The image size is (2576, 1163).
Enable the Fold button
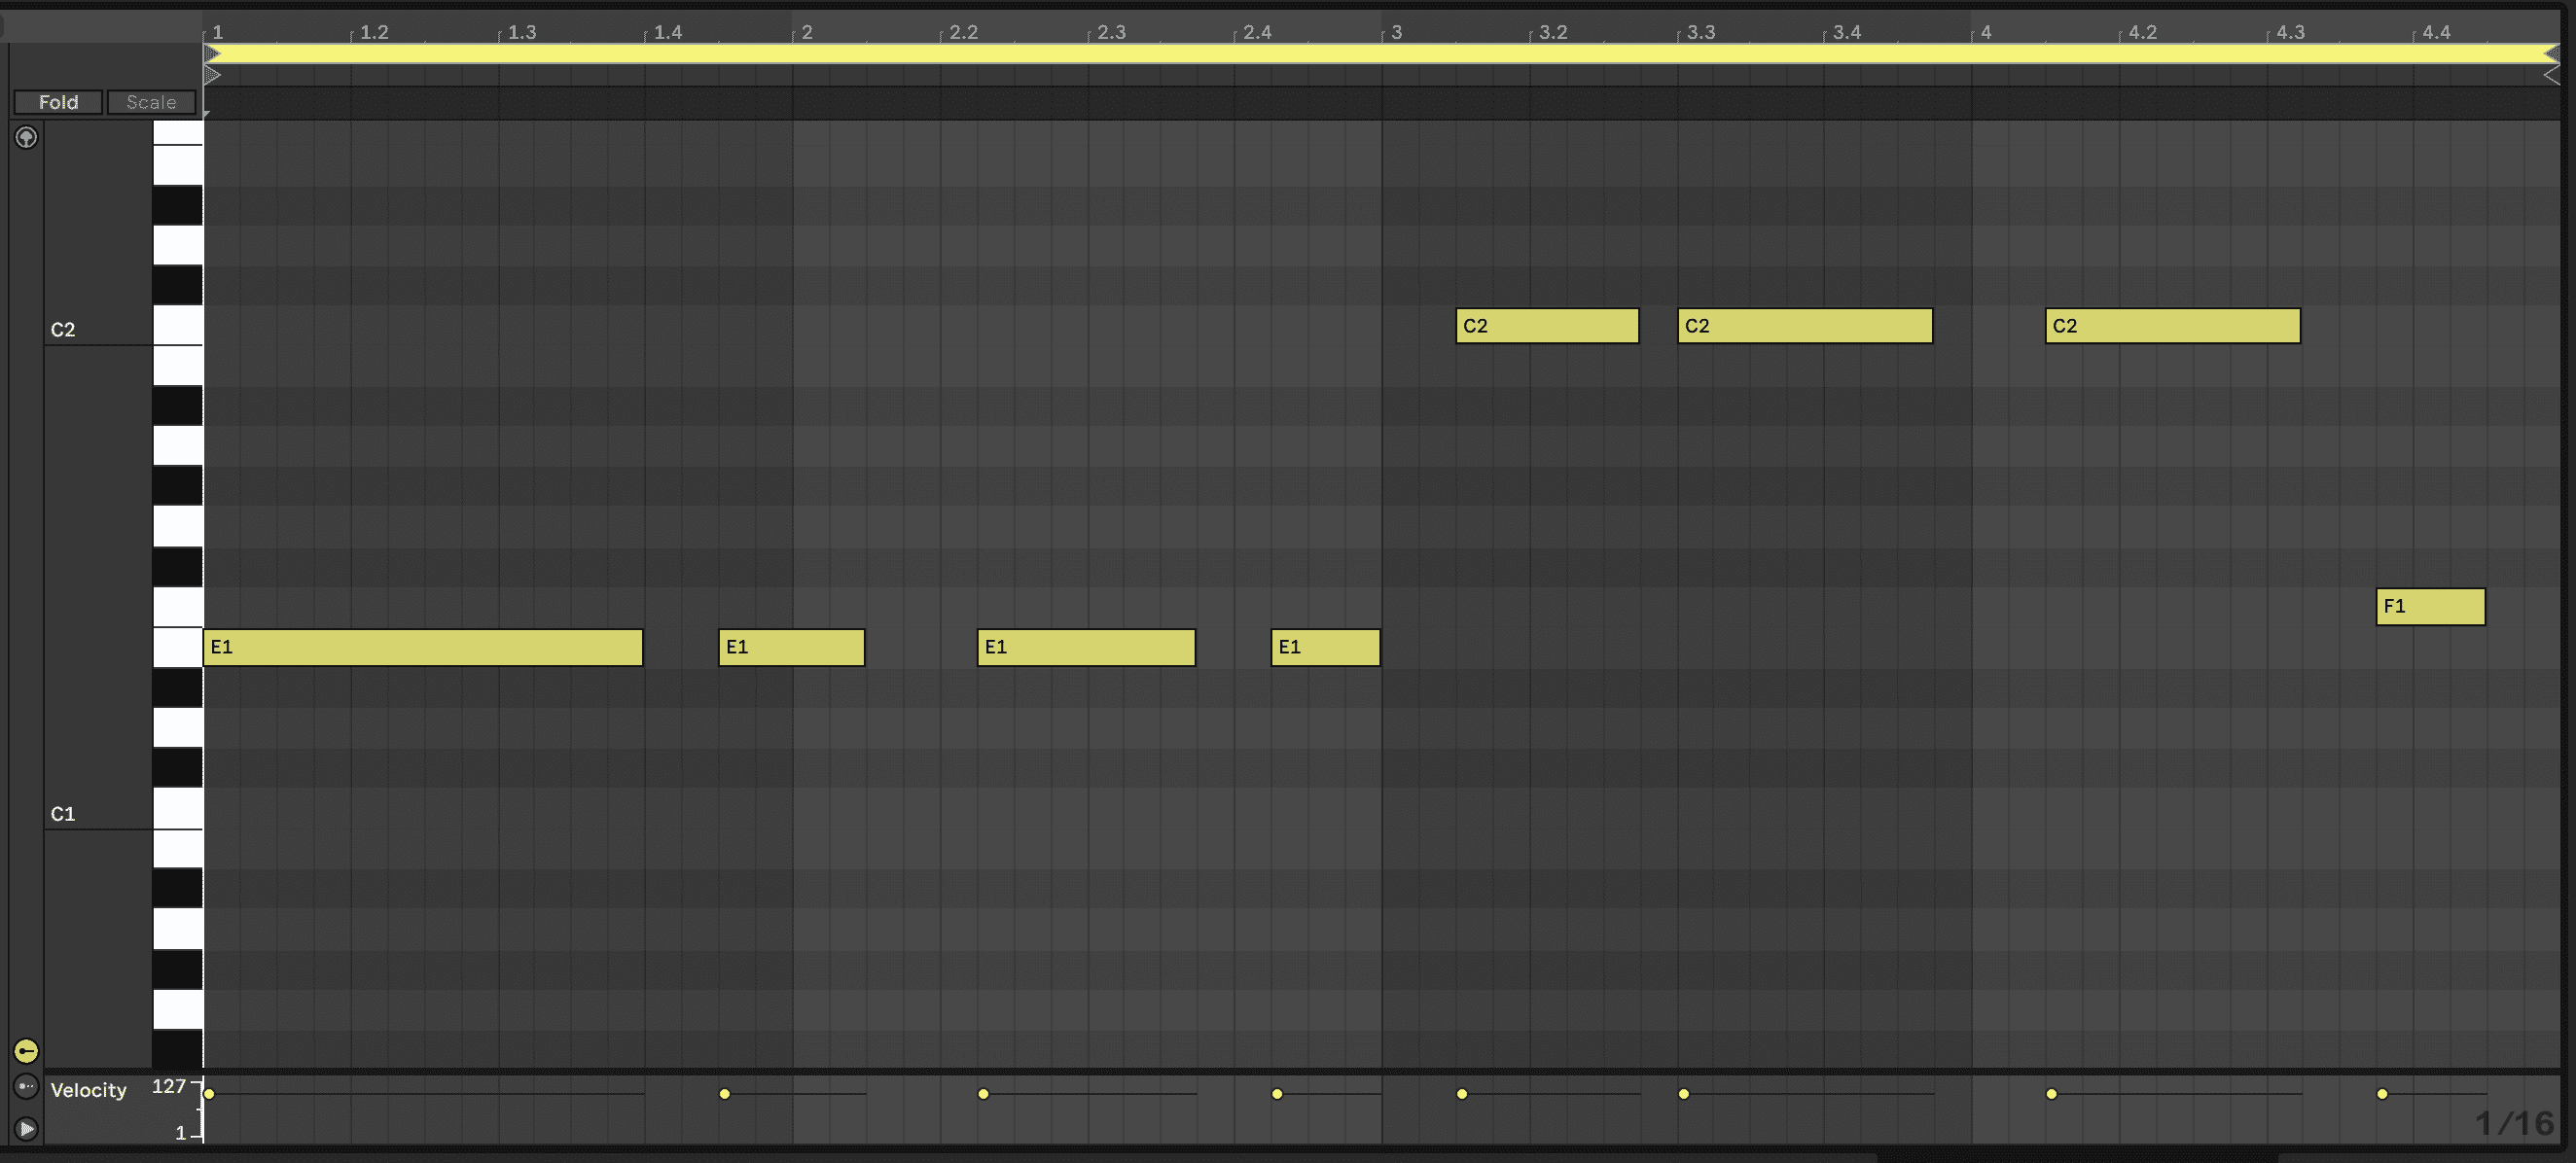pyautogui.click(x=58, y=102)
